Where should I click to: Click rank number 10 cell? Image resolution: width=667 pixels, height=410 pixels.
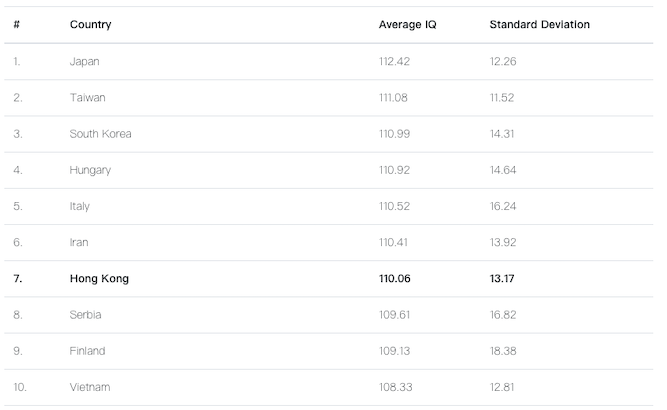click(20, 387)
